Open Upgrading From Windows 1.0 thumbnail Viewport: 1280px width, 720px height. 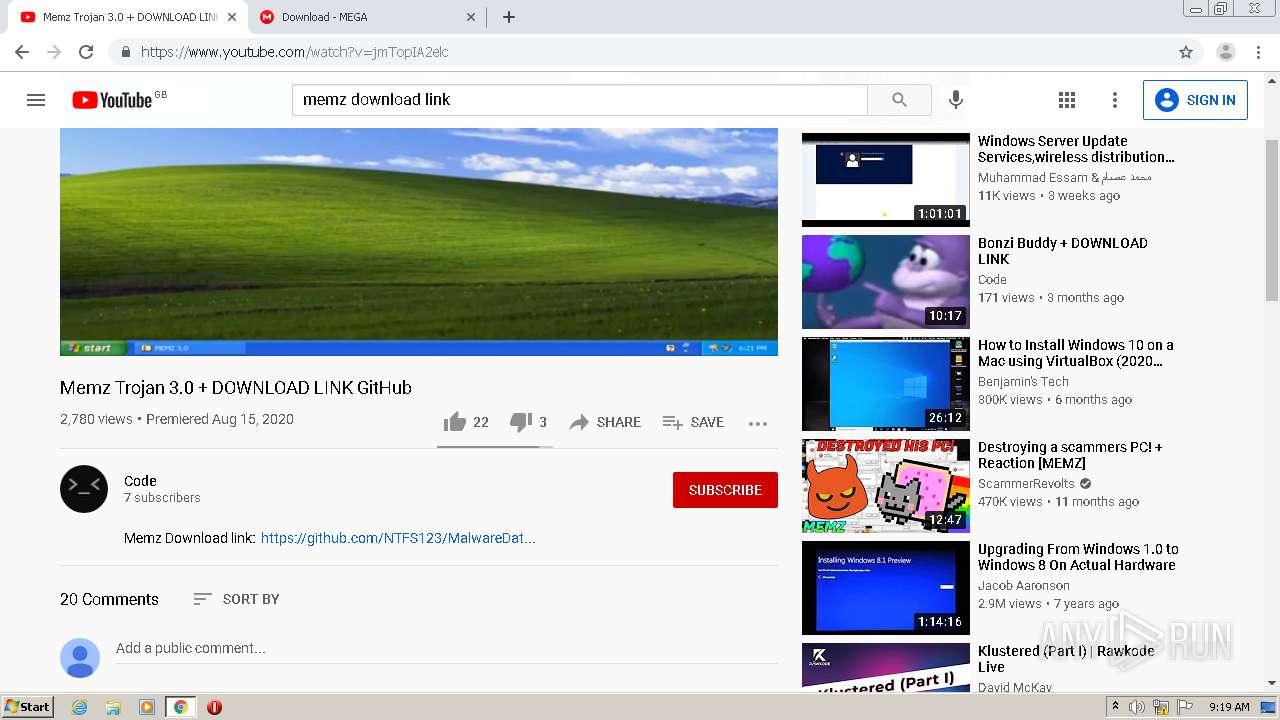pos(886,588)
